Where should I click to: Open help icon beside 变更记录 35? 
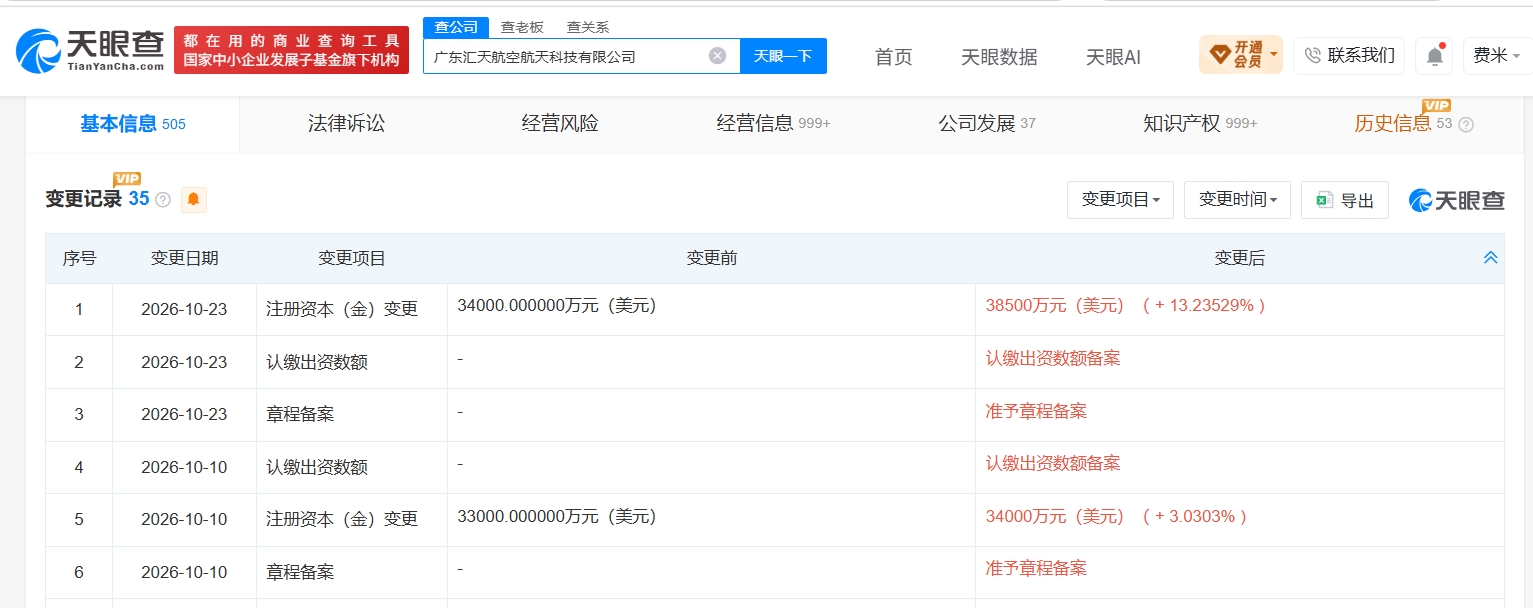(163, 200)
